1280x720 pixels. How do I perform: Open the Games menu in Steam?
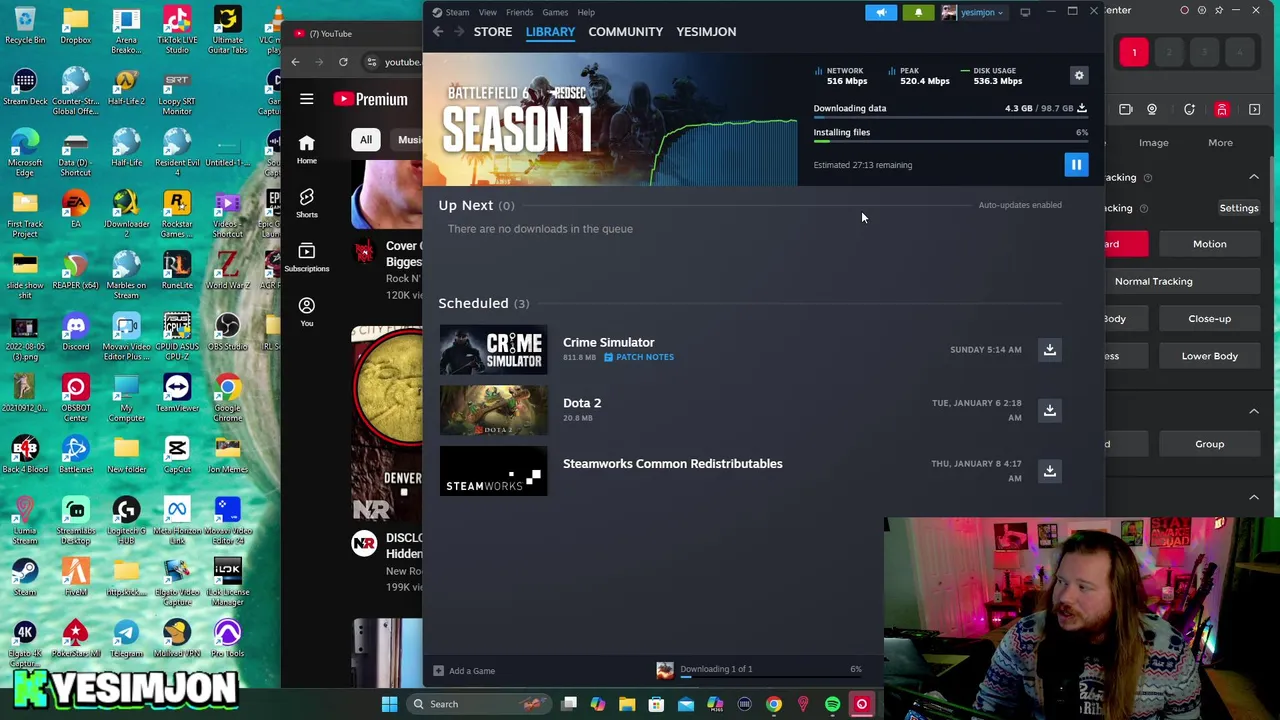click(x=555, y=12)
